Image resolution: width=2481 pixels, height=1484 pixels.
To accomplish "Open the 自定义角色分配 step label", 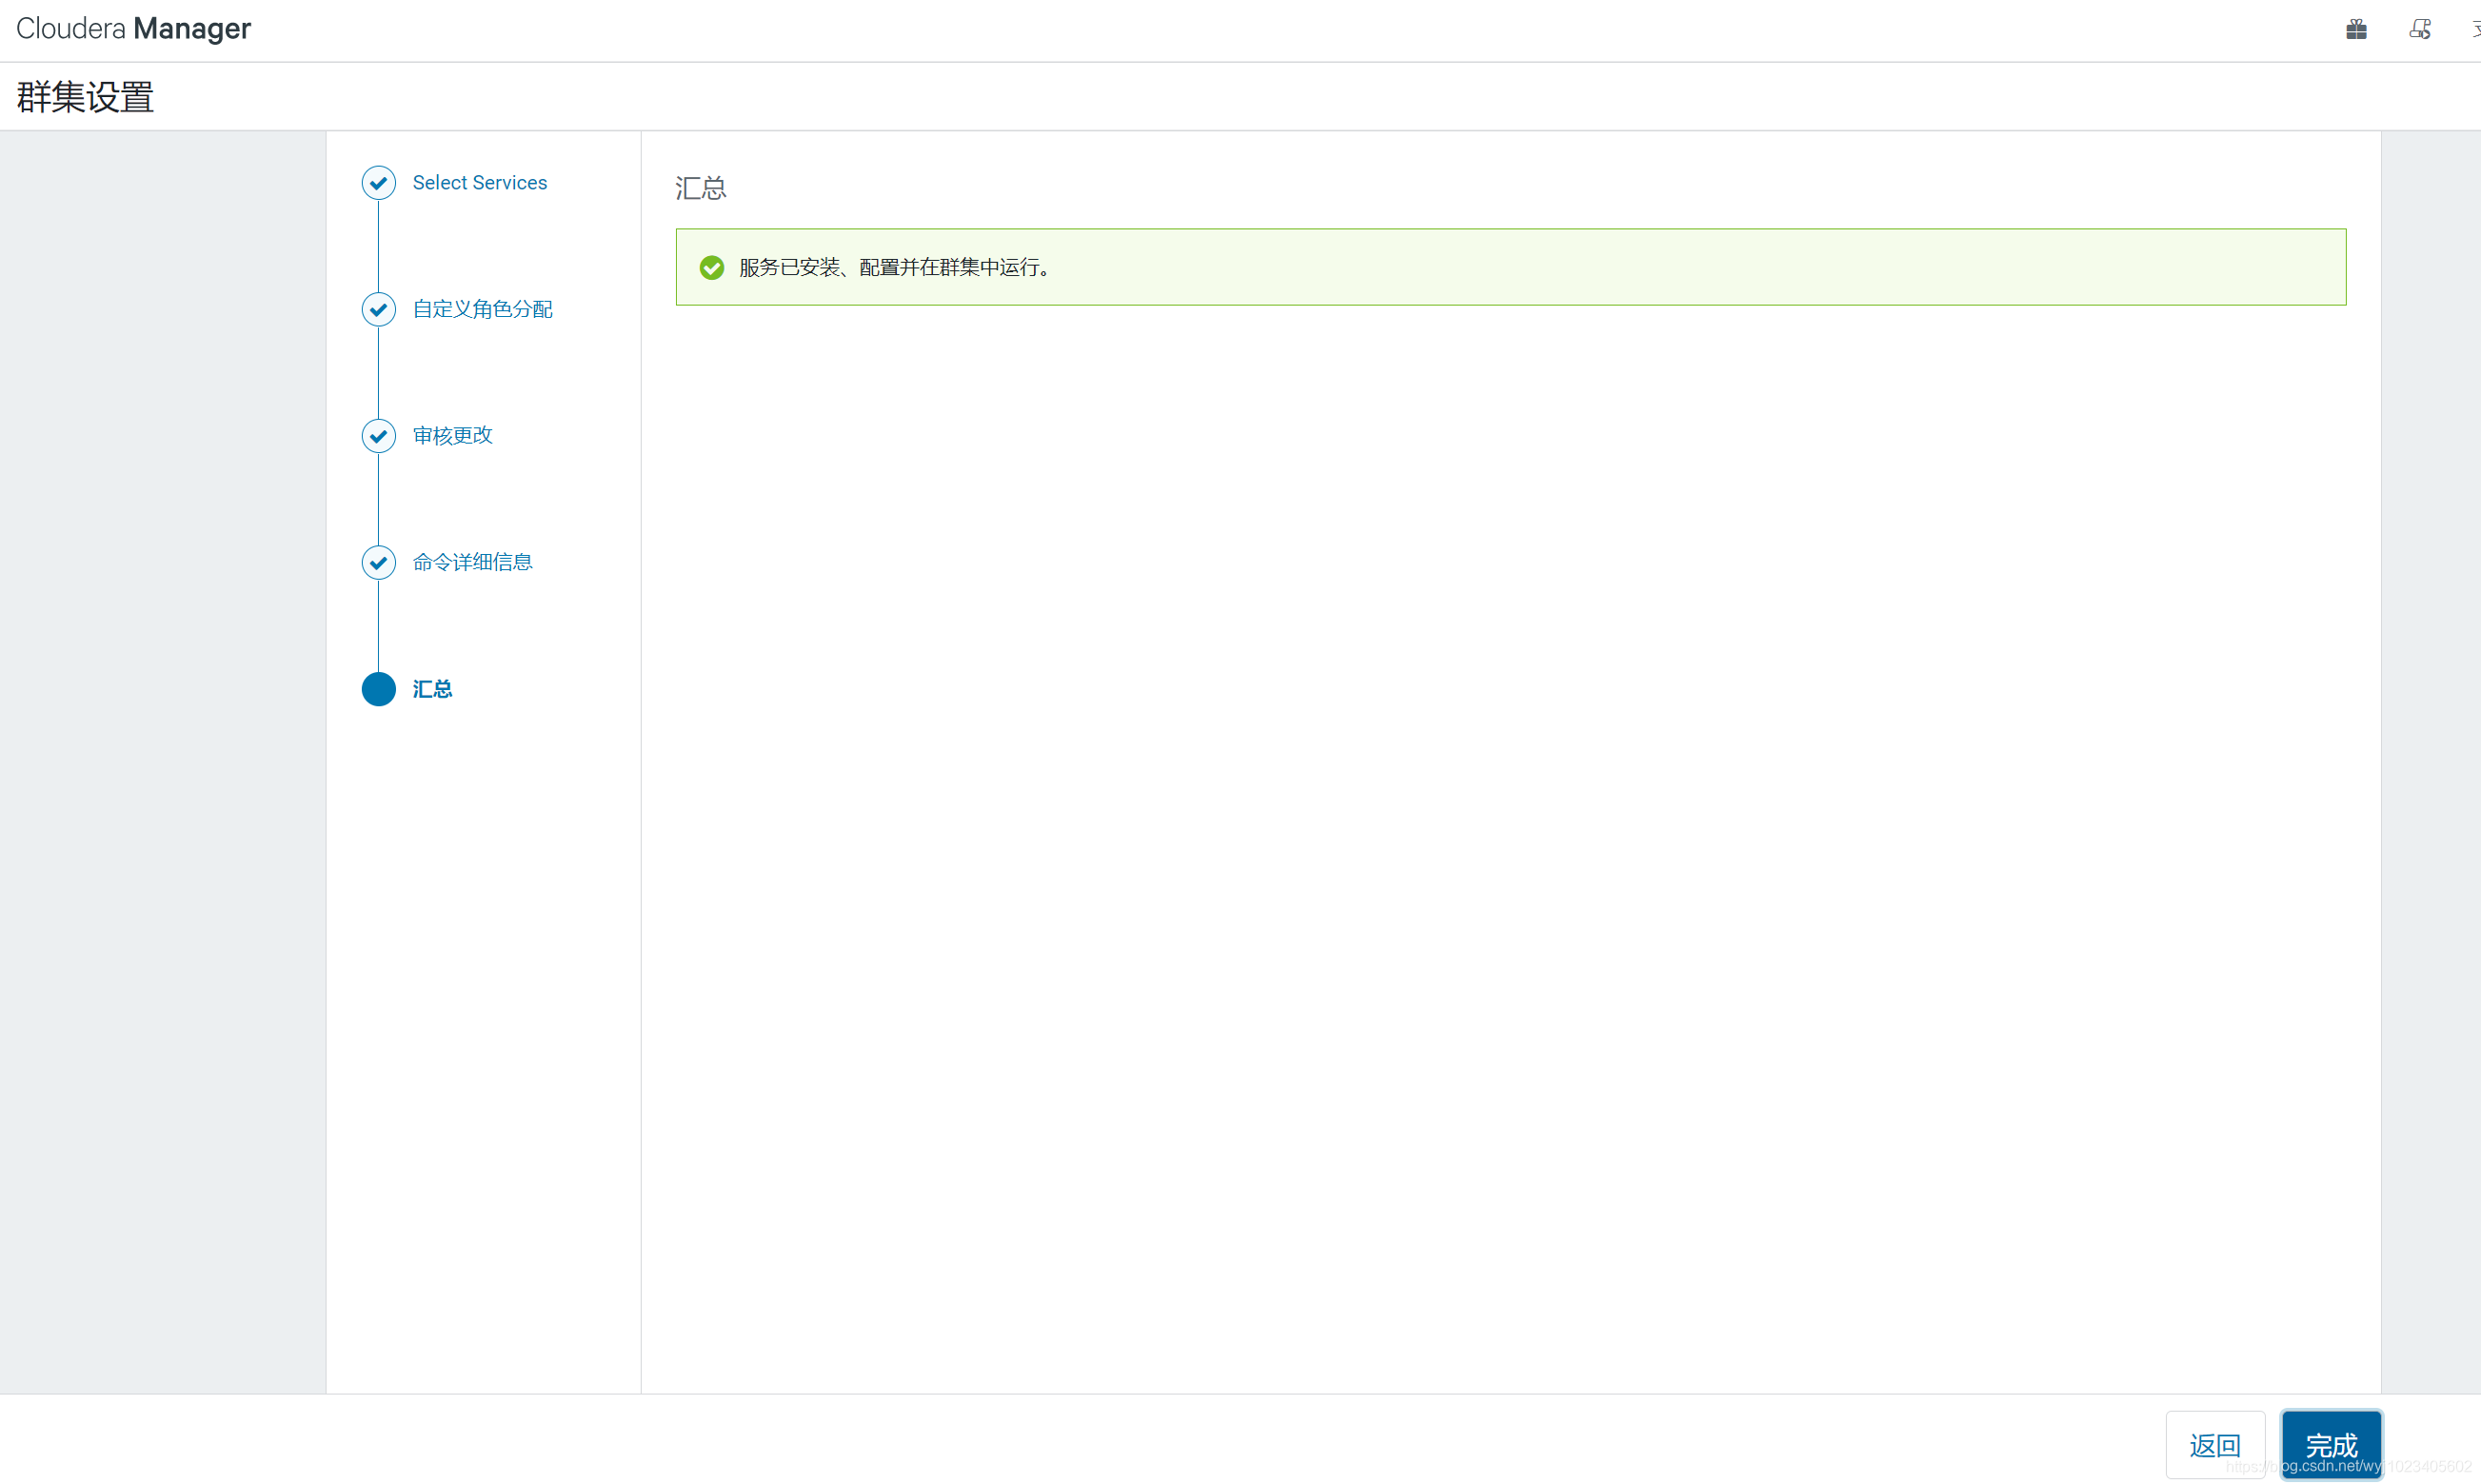I will 482,309.
